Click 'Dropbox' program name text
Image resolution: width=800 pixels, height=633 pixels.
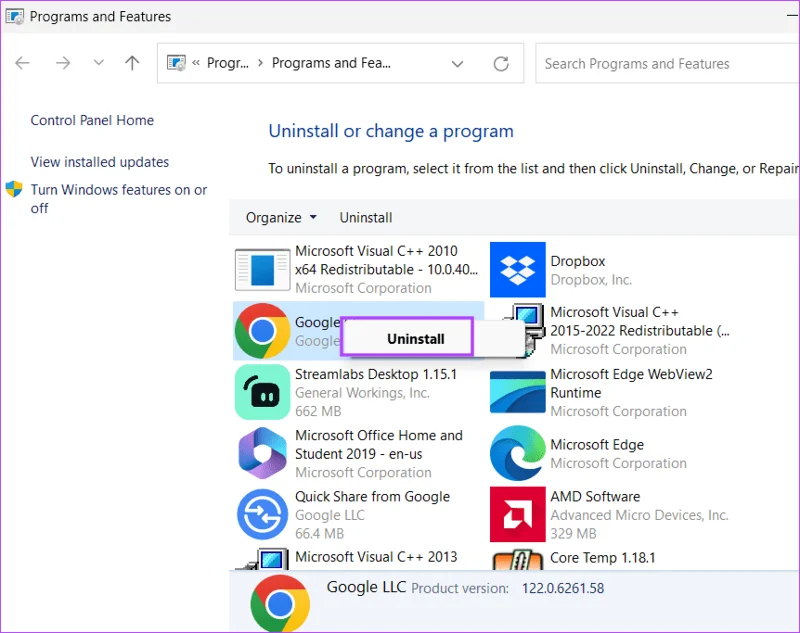[578, 261]
